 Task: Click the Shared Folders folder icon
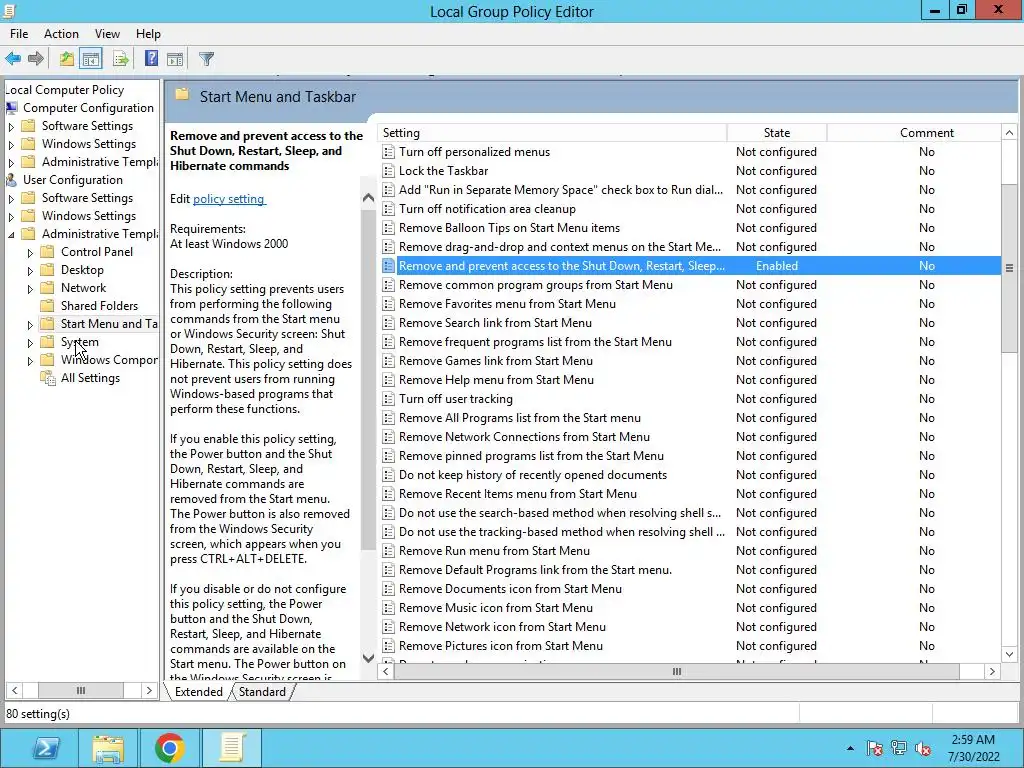(x=47, y=306)
